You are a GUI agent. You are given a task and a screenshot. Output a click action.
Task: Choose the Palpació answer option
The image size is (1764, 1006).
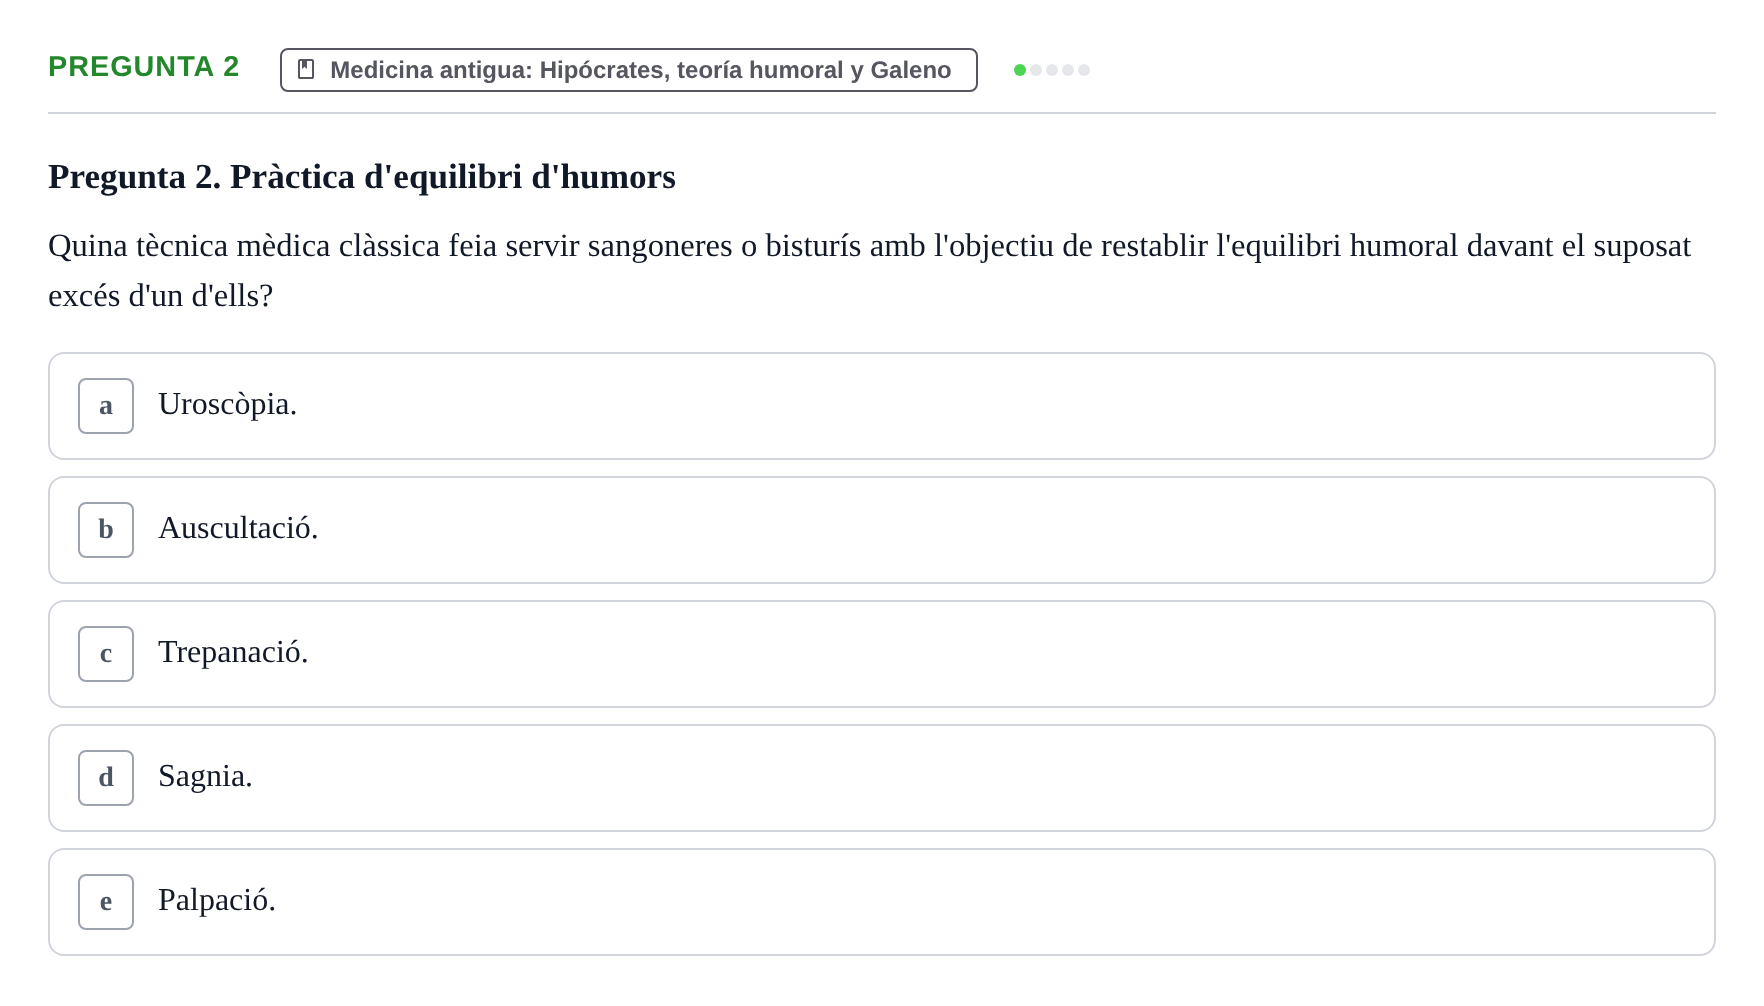pos(882,902)
